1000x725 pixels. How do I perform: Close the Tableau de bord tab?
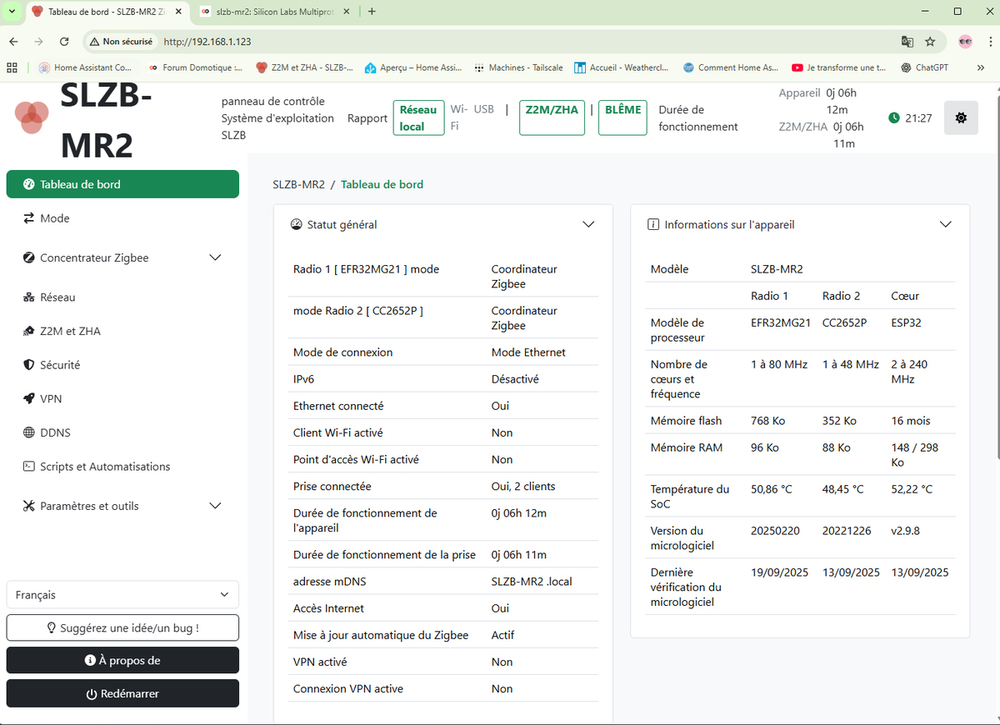(x=179, y=11)
